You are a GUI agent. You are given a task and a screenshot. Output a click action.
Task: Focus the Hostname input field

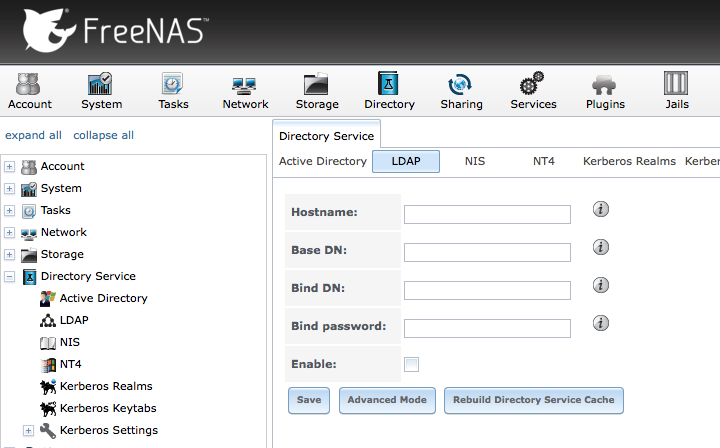click(x=487, y=214)
